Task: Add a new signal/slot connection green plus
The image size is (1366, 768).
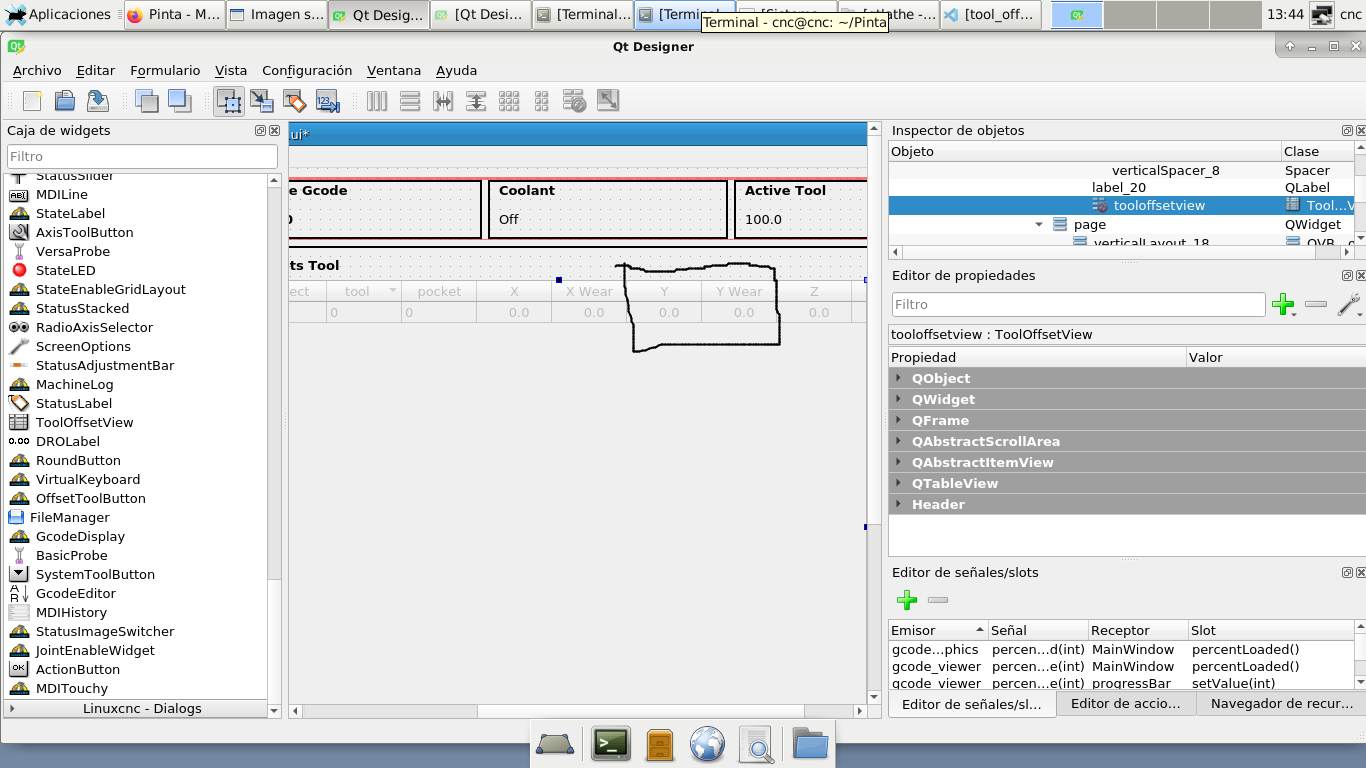Action: click(x=907, y=600)
